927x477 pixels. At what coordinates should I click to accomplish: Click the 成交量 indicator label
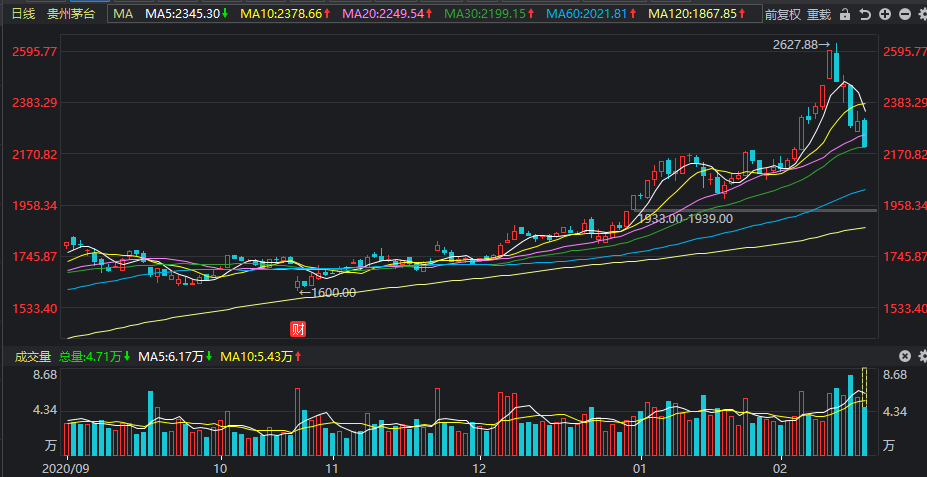tap(32, 356)
